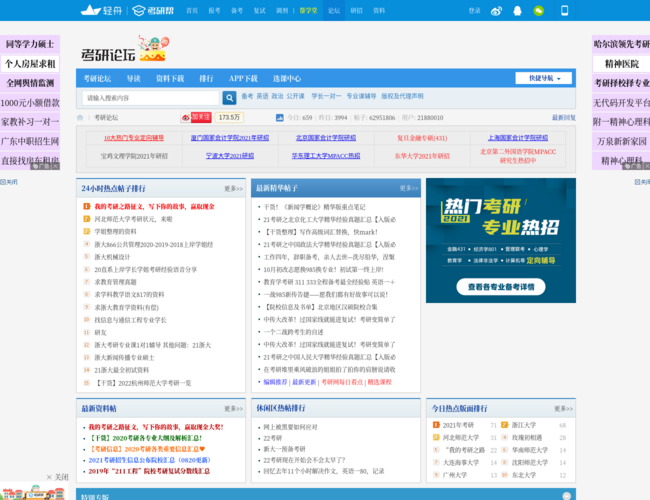Open 复旦金融专硕(431) promo link
The image size is (650, 500).
[x=422, y=138]
